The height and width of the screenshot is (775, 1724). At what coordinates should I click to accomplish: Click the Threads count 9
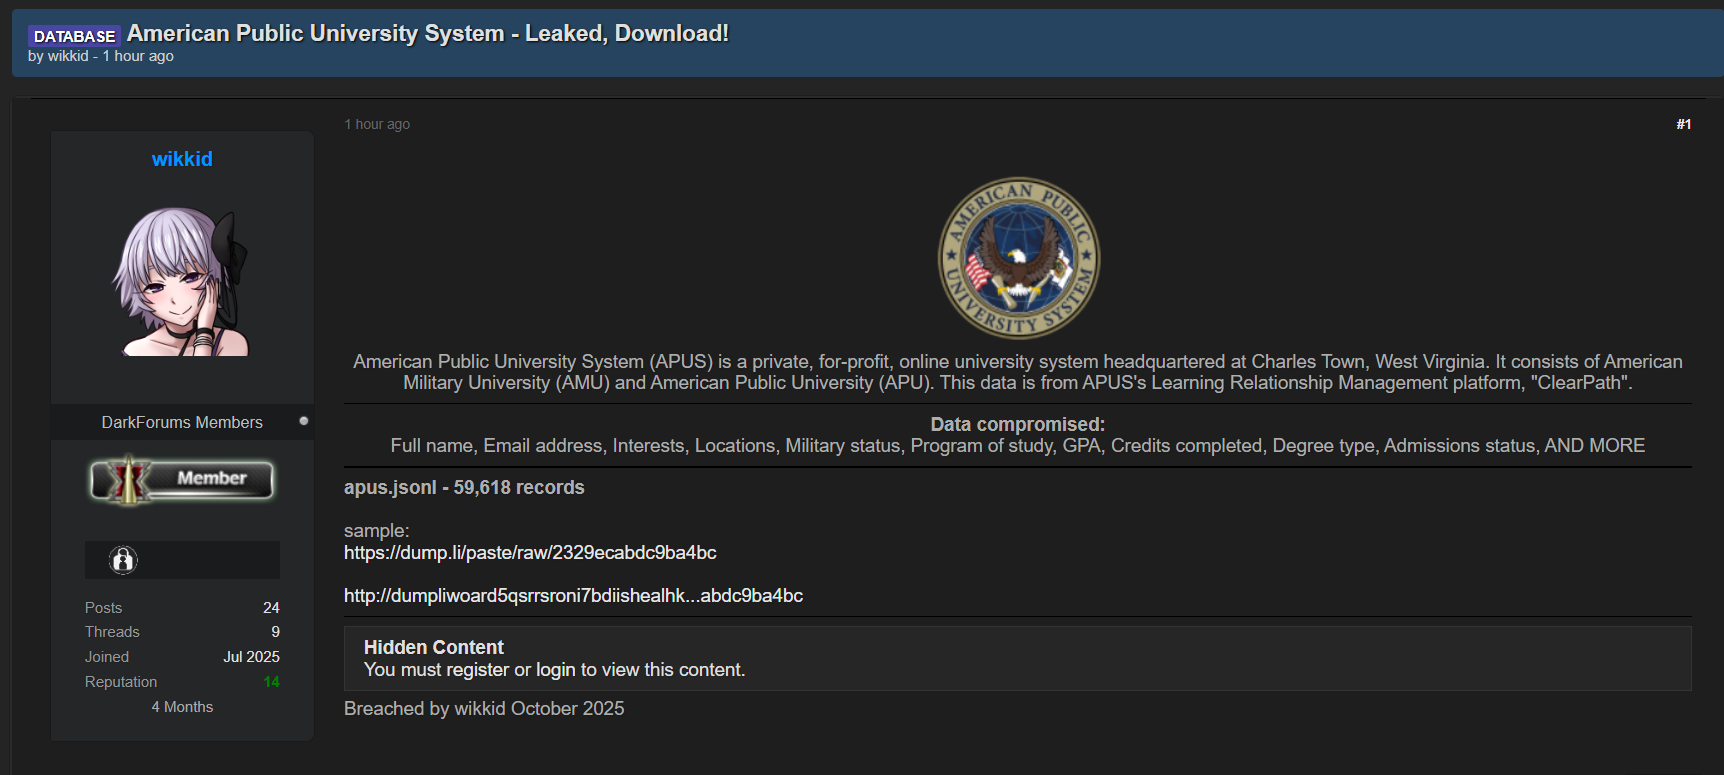[x=275, y=632]
